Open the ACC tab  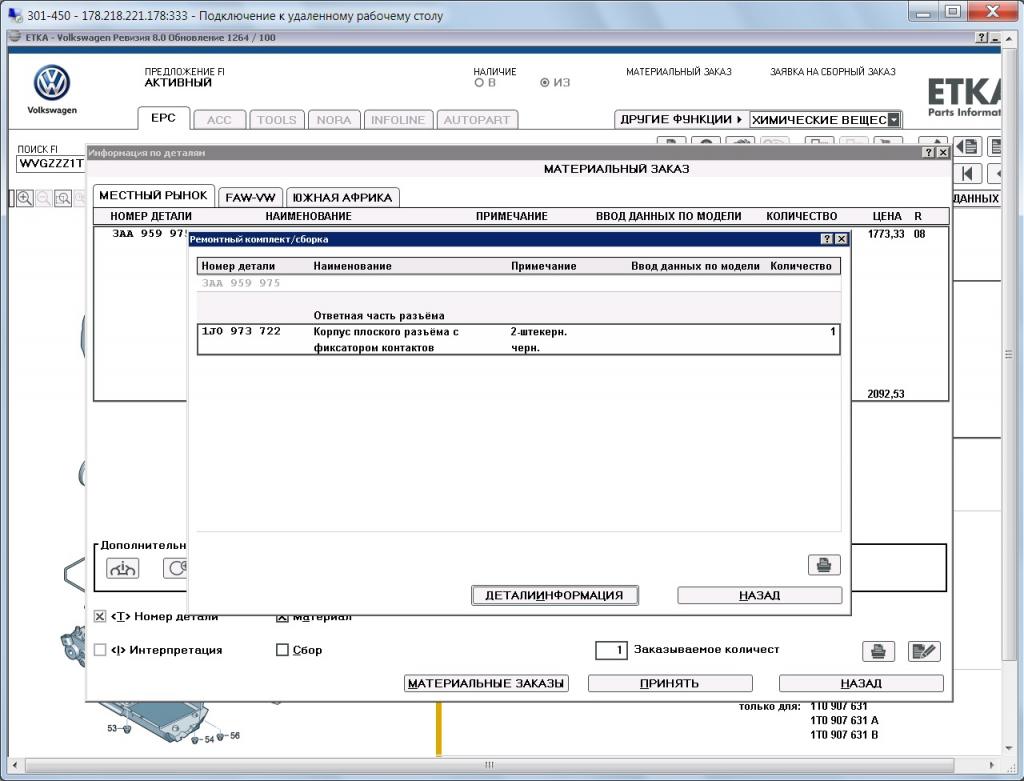(219, 120)
